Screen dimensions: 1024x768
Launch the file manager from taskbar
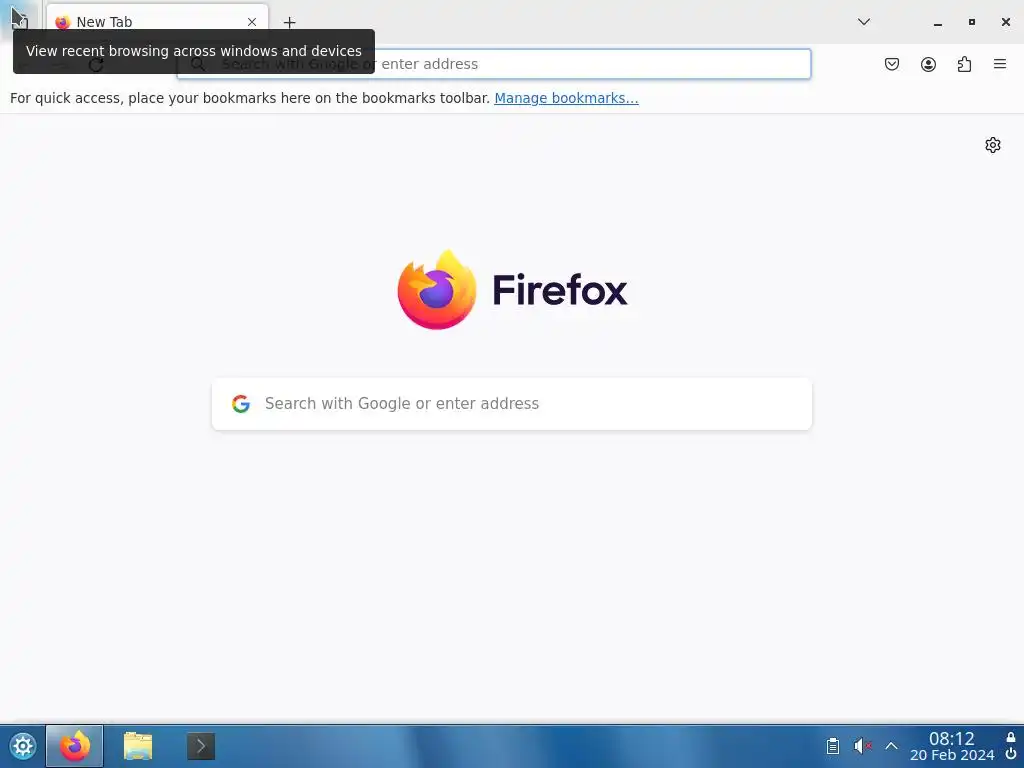138,746
